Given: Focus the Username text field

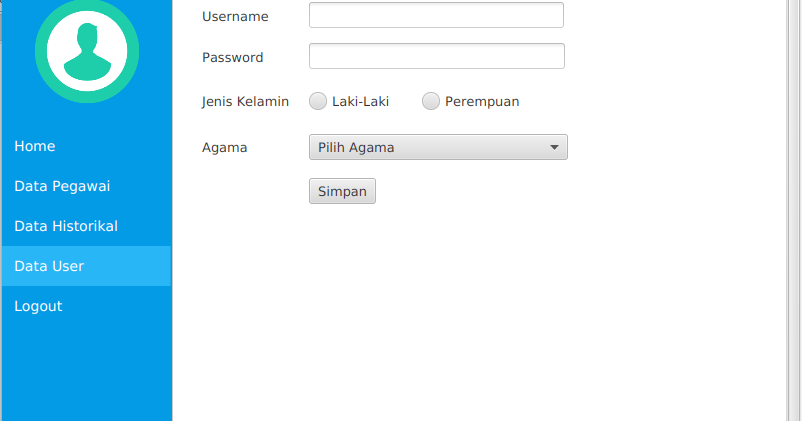Looking at the screenshot, I should [x=436, y=15].
